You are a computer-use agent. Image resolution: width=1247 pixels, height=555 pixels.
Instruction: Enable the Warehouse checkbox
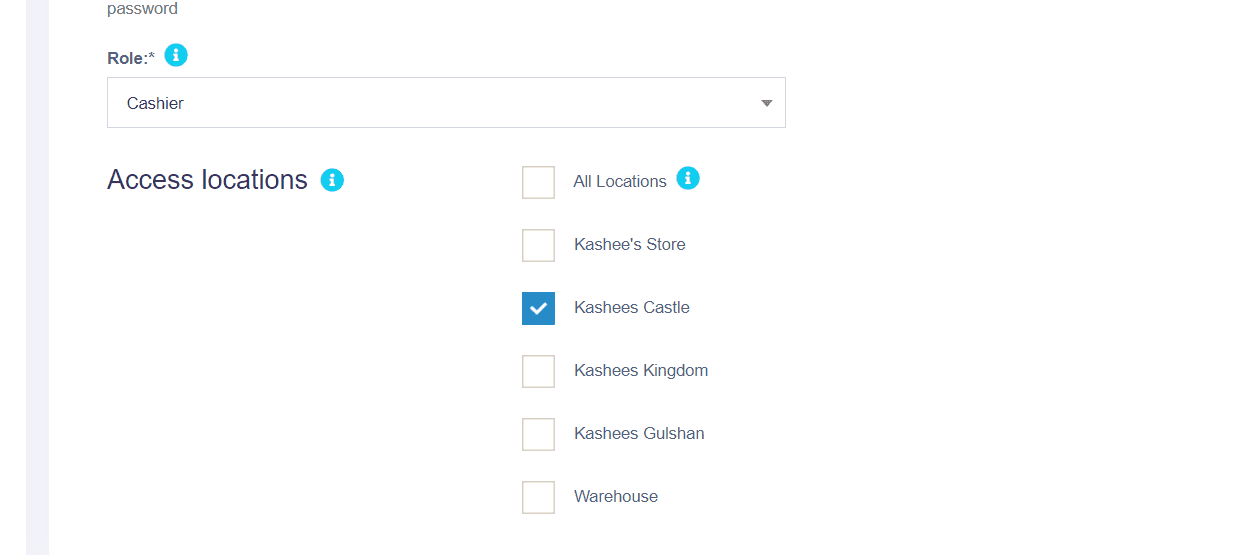[x=538, y=497]
